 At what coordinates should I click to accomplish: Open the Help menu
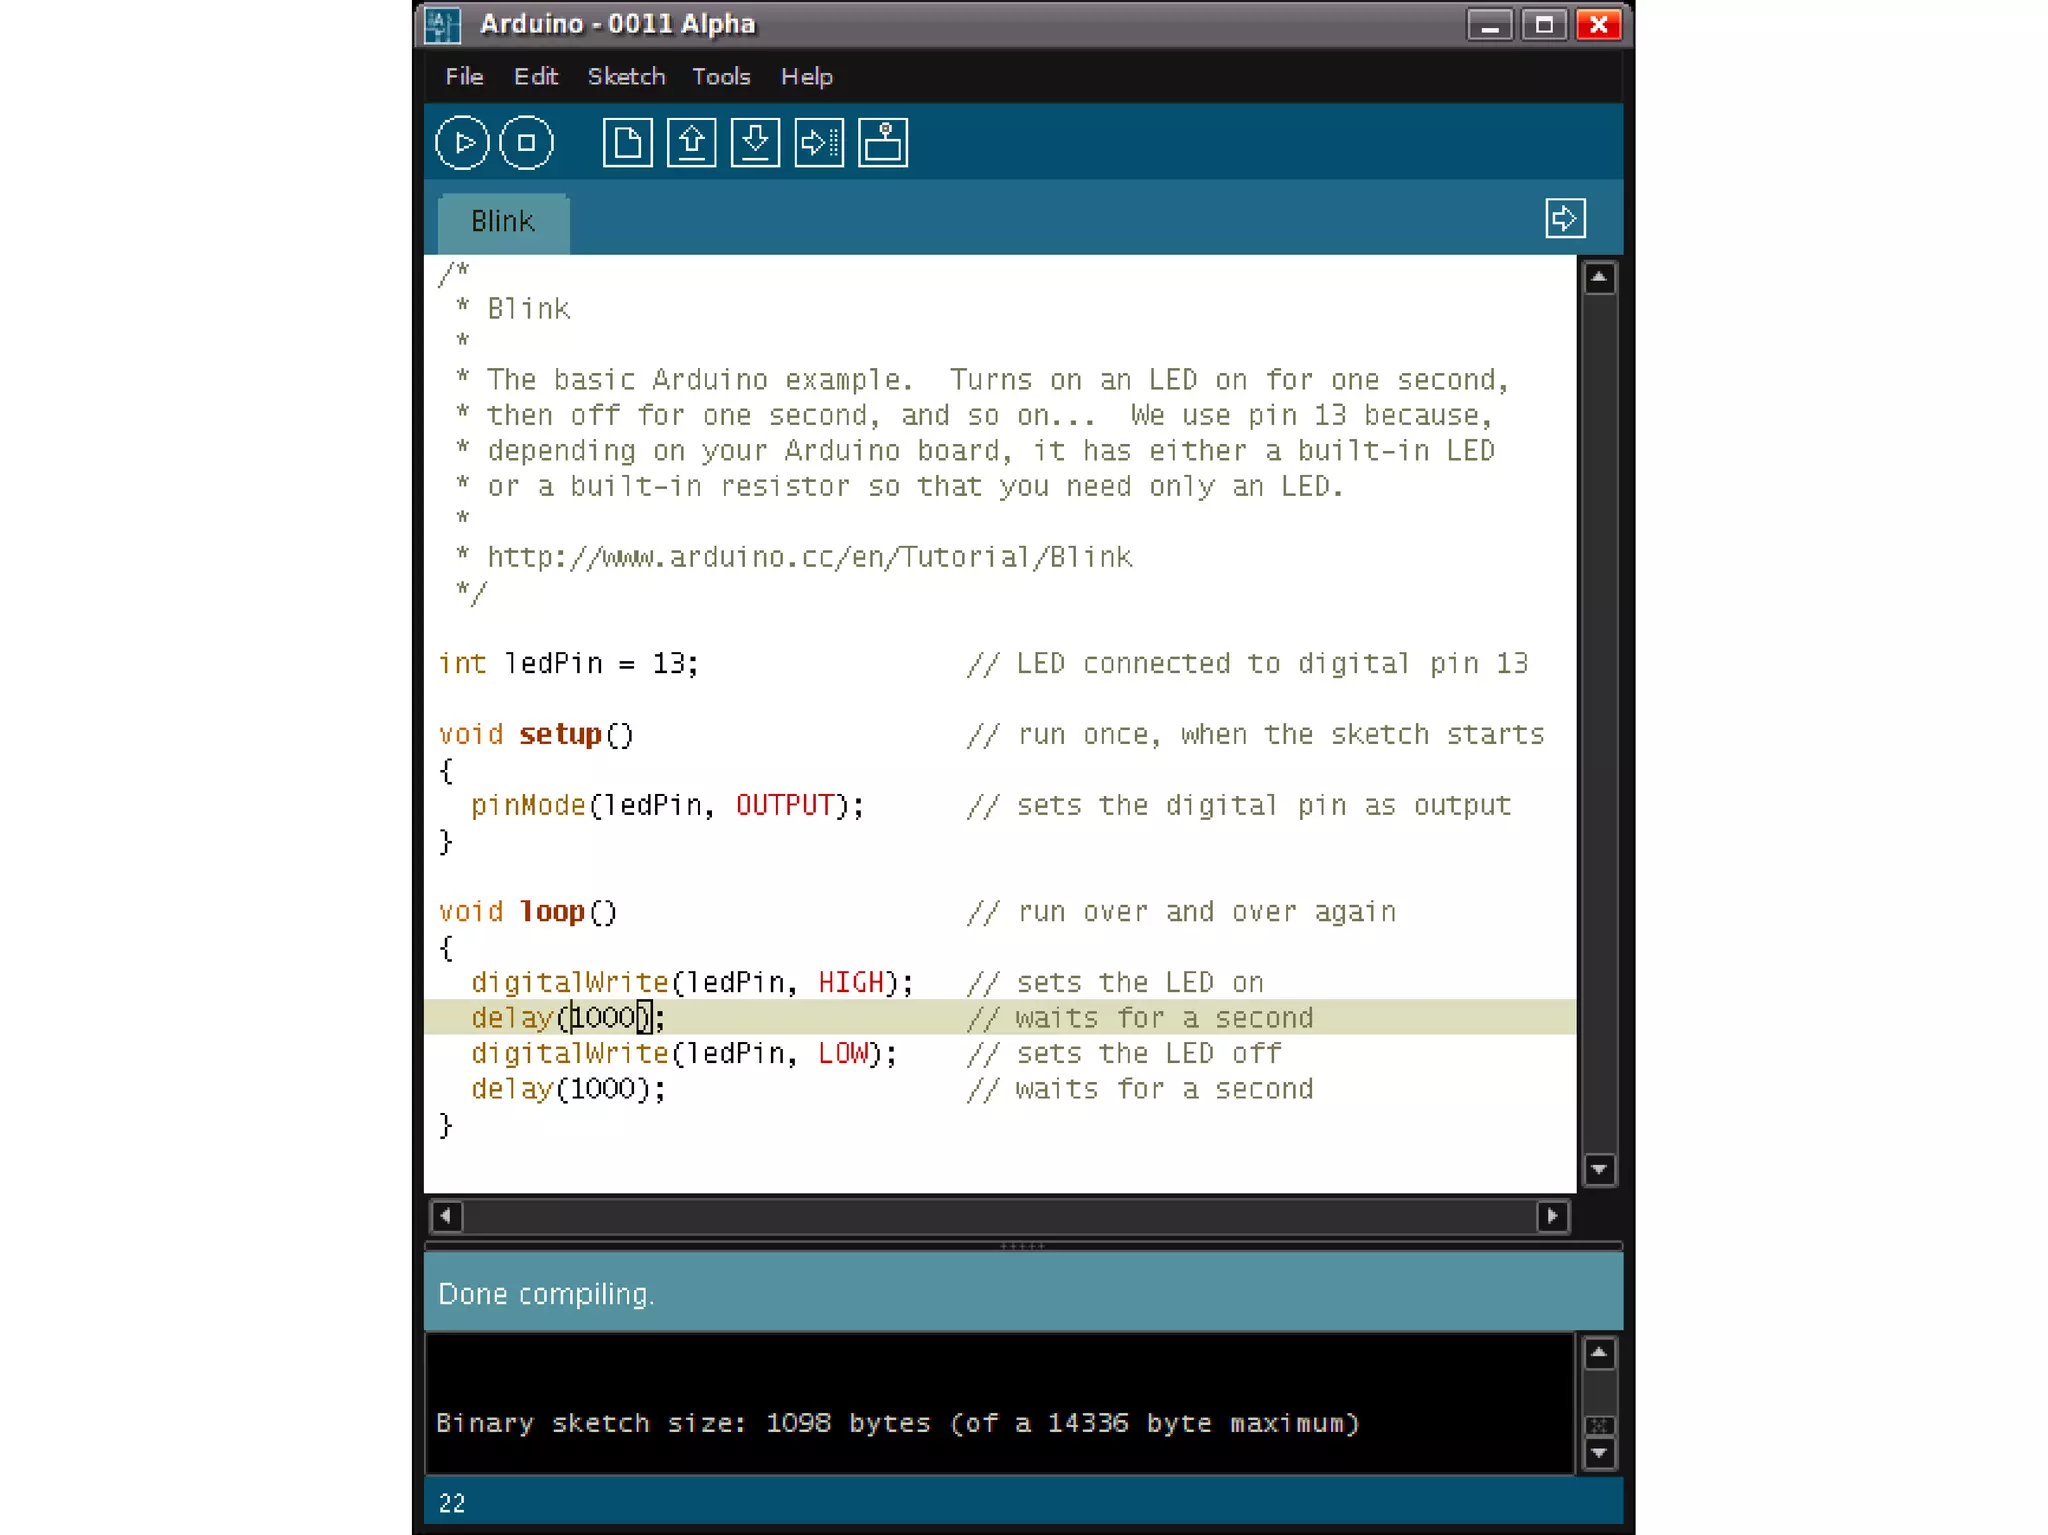[x=806, y=77]
